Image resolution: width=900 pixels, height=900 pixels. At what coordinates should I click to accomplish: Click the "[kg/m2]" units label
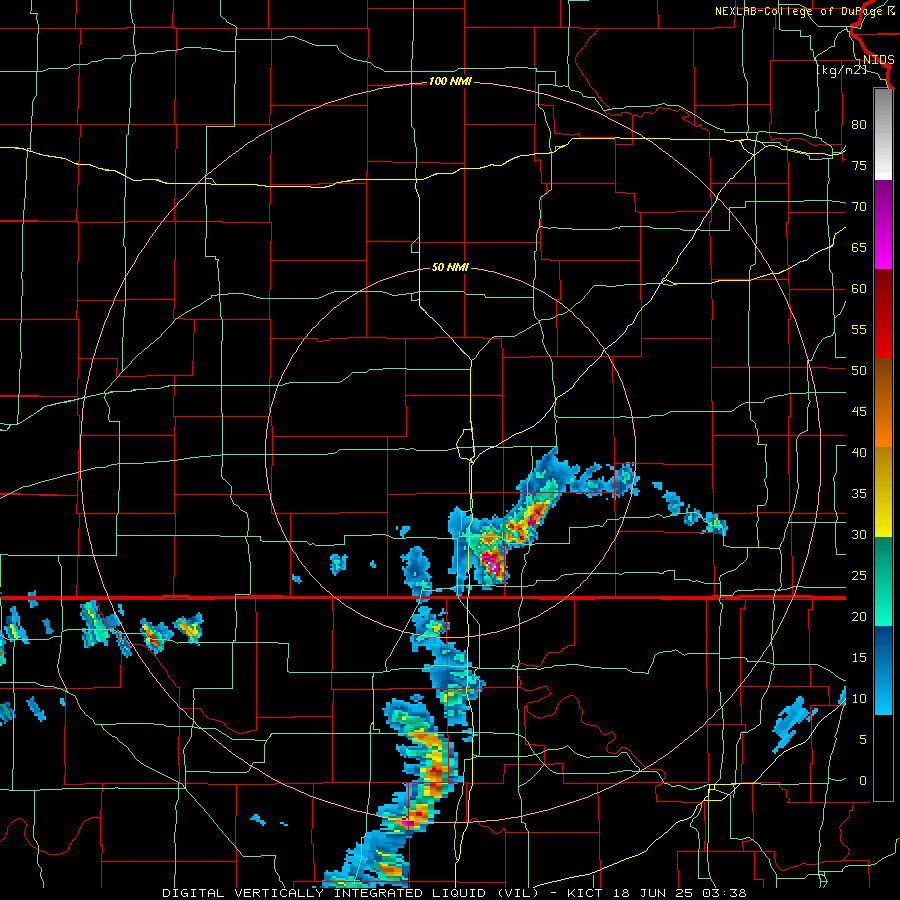click(841, 70)
